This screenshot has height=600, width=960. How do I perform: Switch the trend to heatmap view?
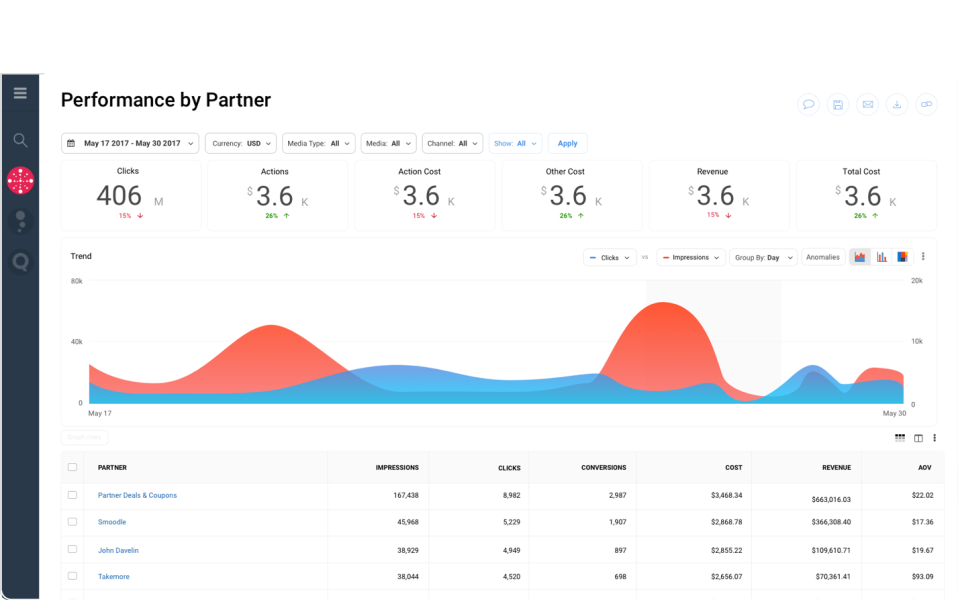tap(903, 257)
